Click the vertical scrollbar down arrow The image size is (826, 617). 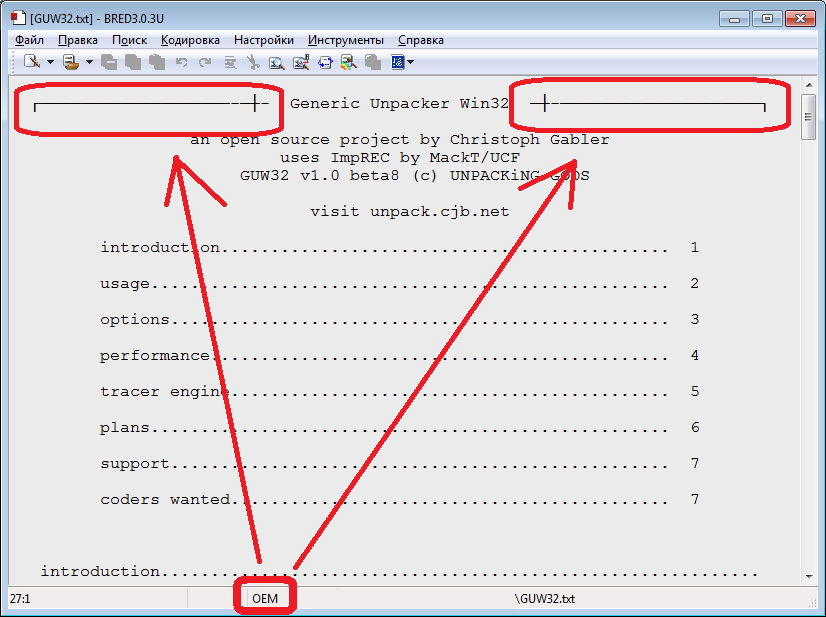[x=809, y=577]
